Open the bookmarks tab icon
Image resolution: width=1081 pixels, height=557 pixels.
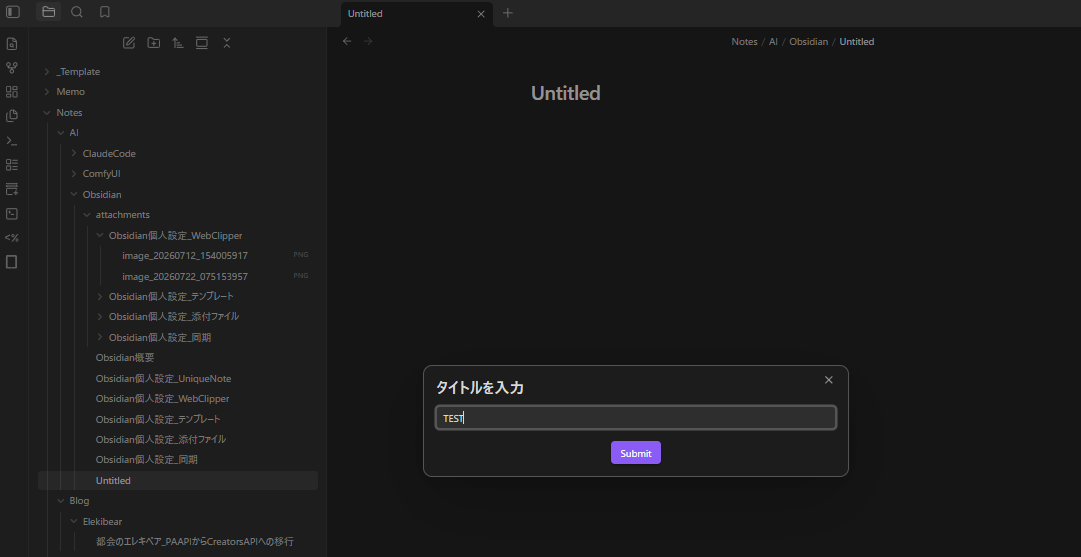tap(104, 12)
